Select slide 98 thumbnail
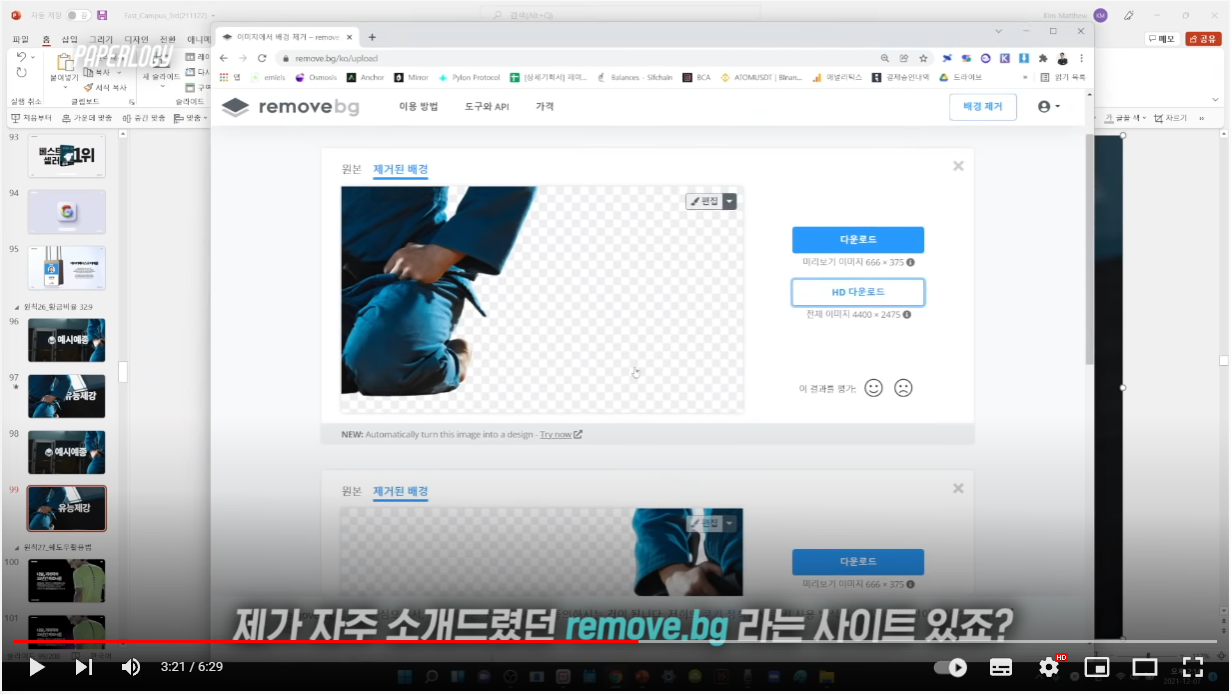 67,452
